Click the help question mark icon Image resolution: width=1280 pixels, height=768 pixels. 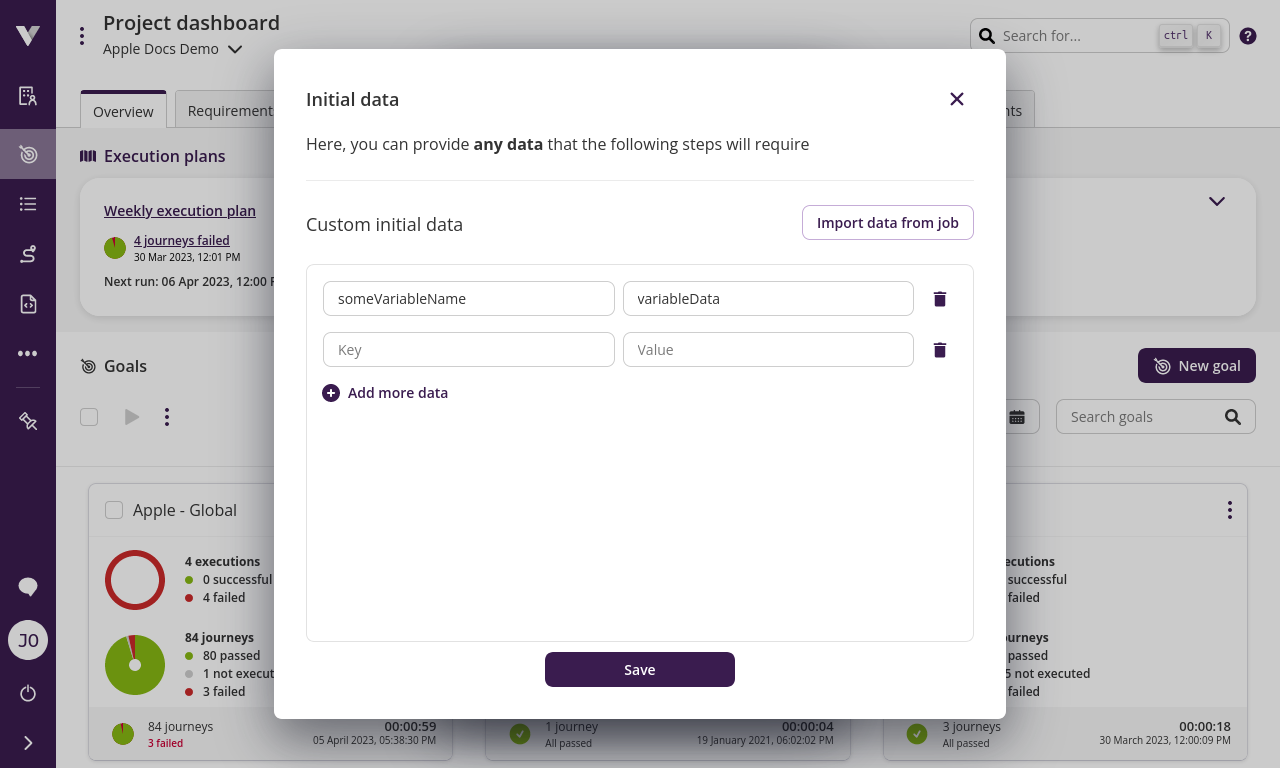pos(1248,36)
